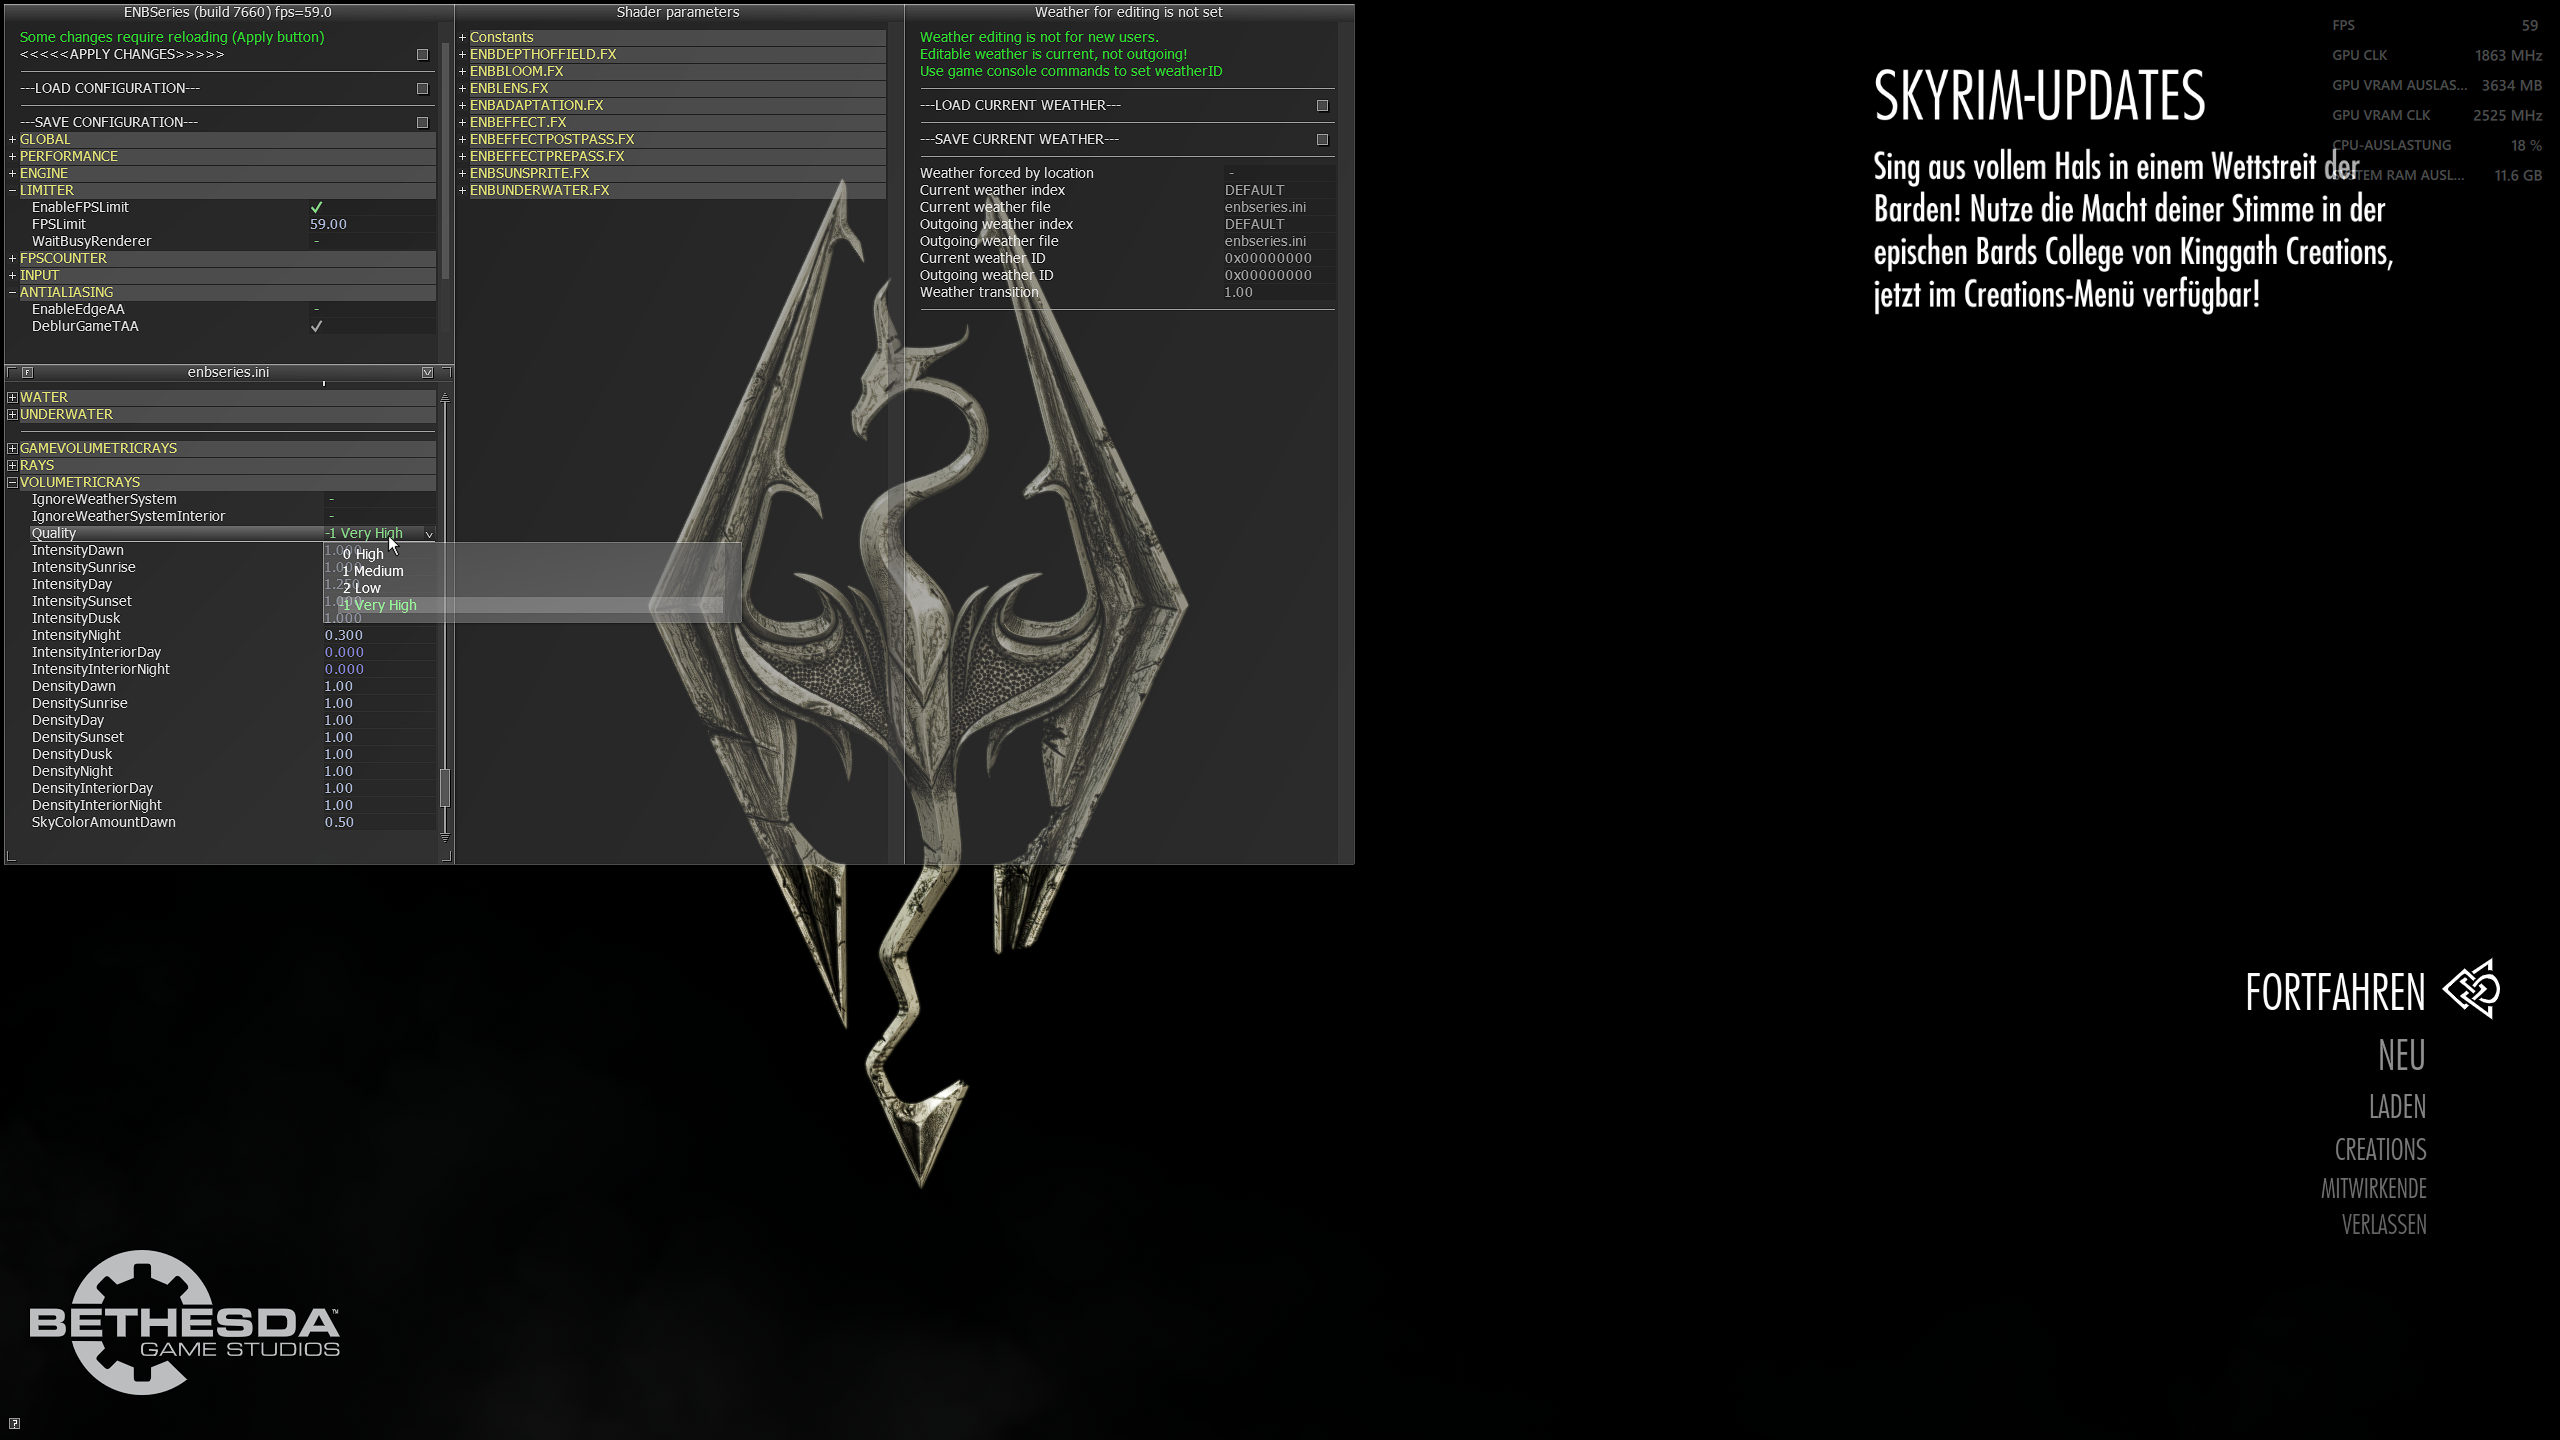
Task: Click the Creations emblem icon beside FORTFAHREN
Action: [2472, 990]
